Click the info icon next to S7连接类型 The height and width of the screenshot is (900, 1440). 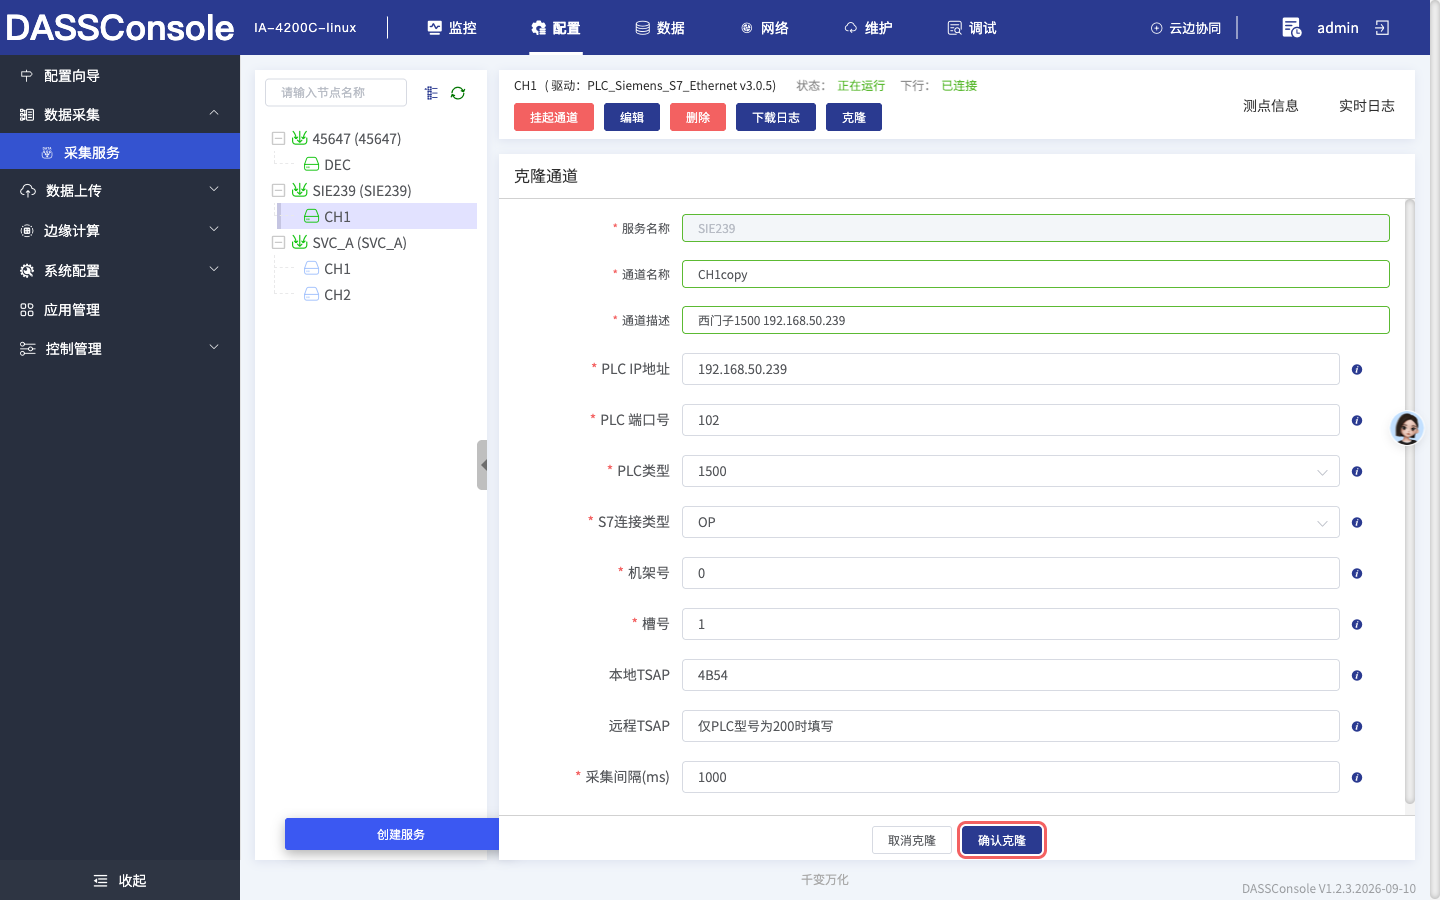(1357, 523)
